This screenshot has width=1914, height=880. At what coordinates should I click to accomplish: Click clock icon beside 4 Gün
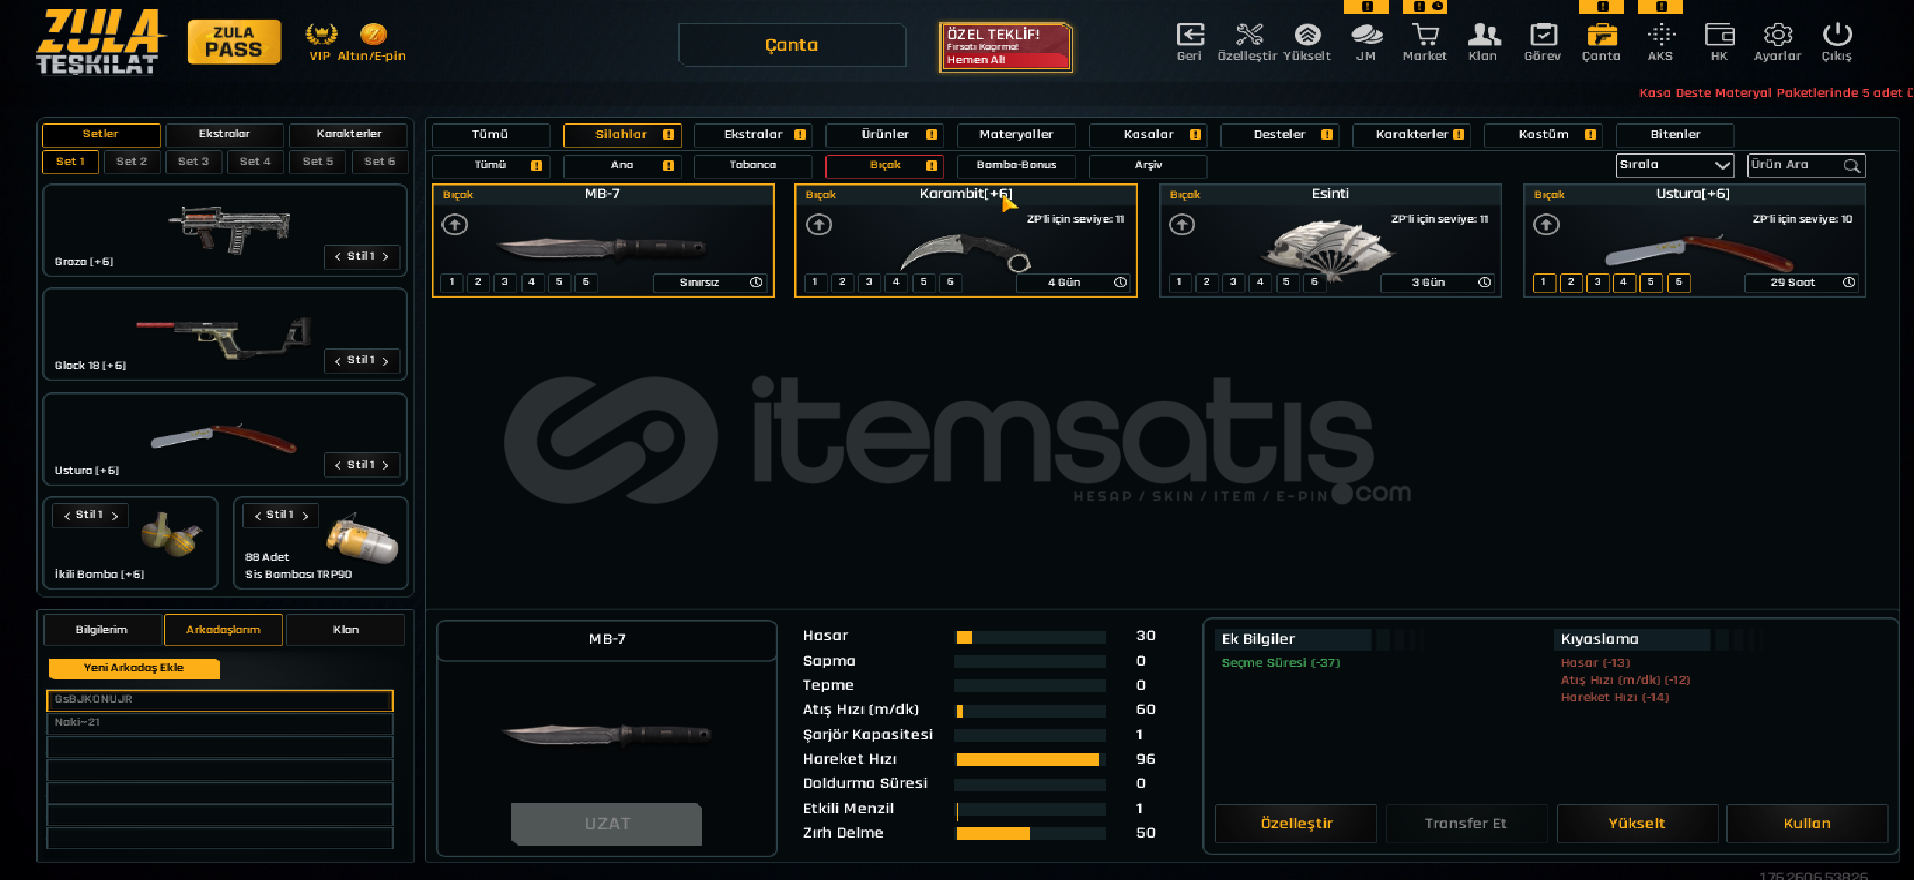[x=1120, y=283]
